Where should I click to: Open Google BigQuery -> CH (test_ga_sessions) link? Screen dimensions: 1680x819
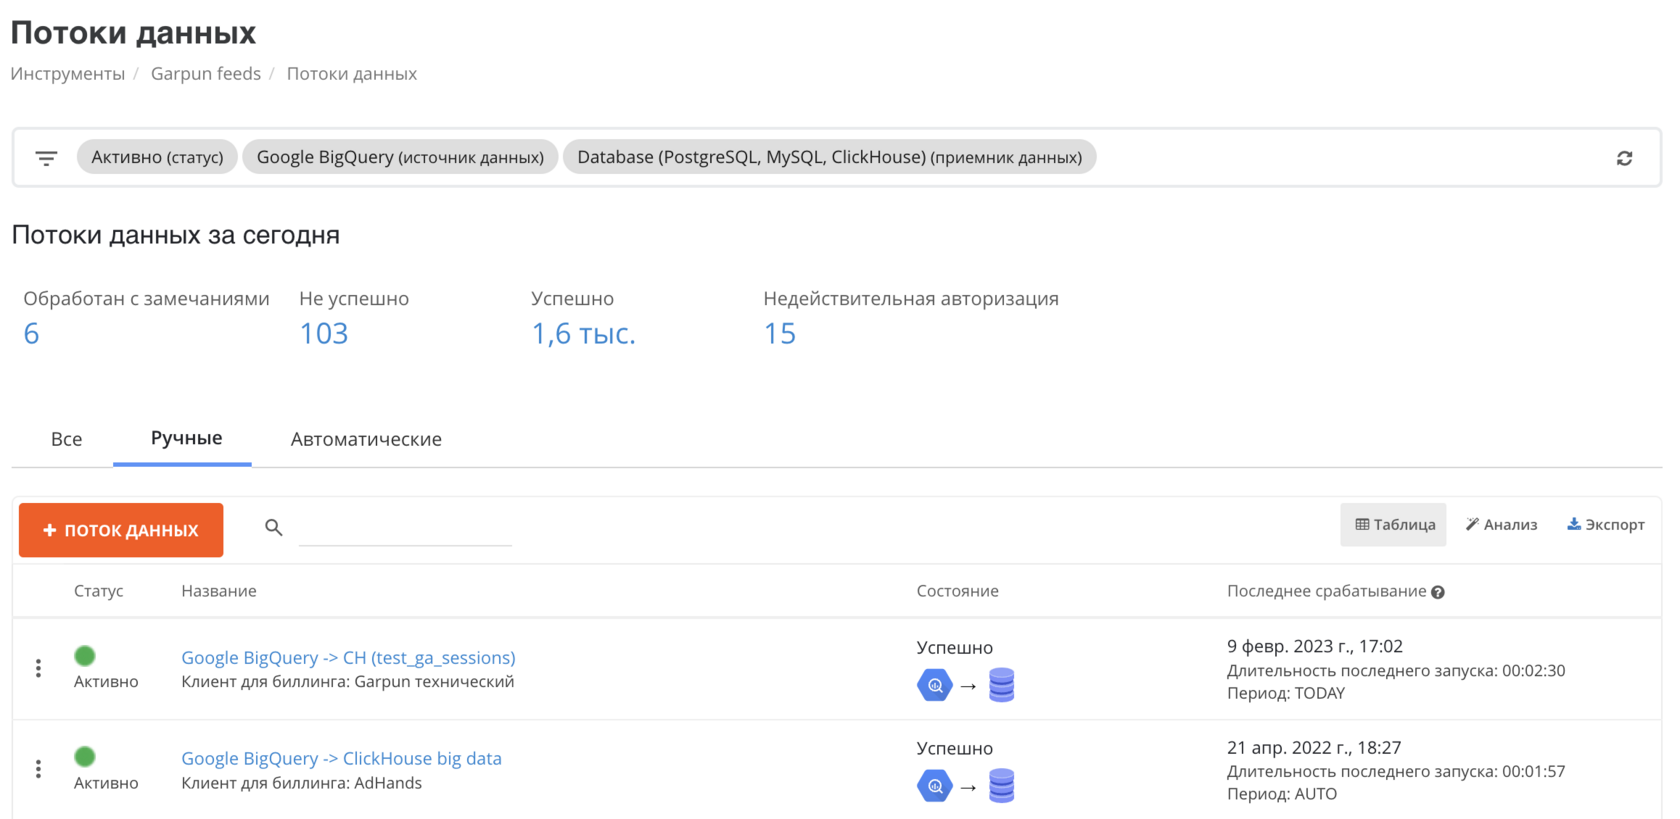(348, 657)
